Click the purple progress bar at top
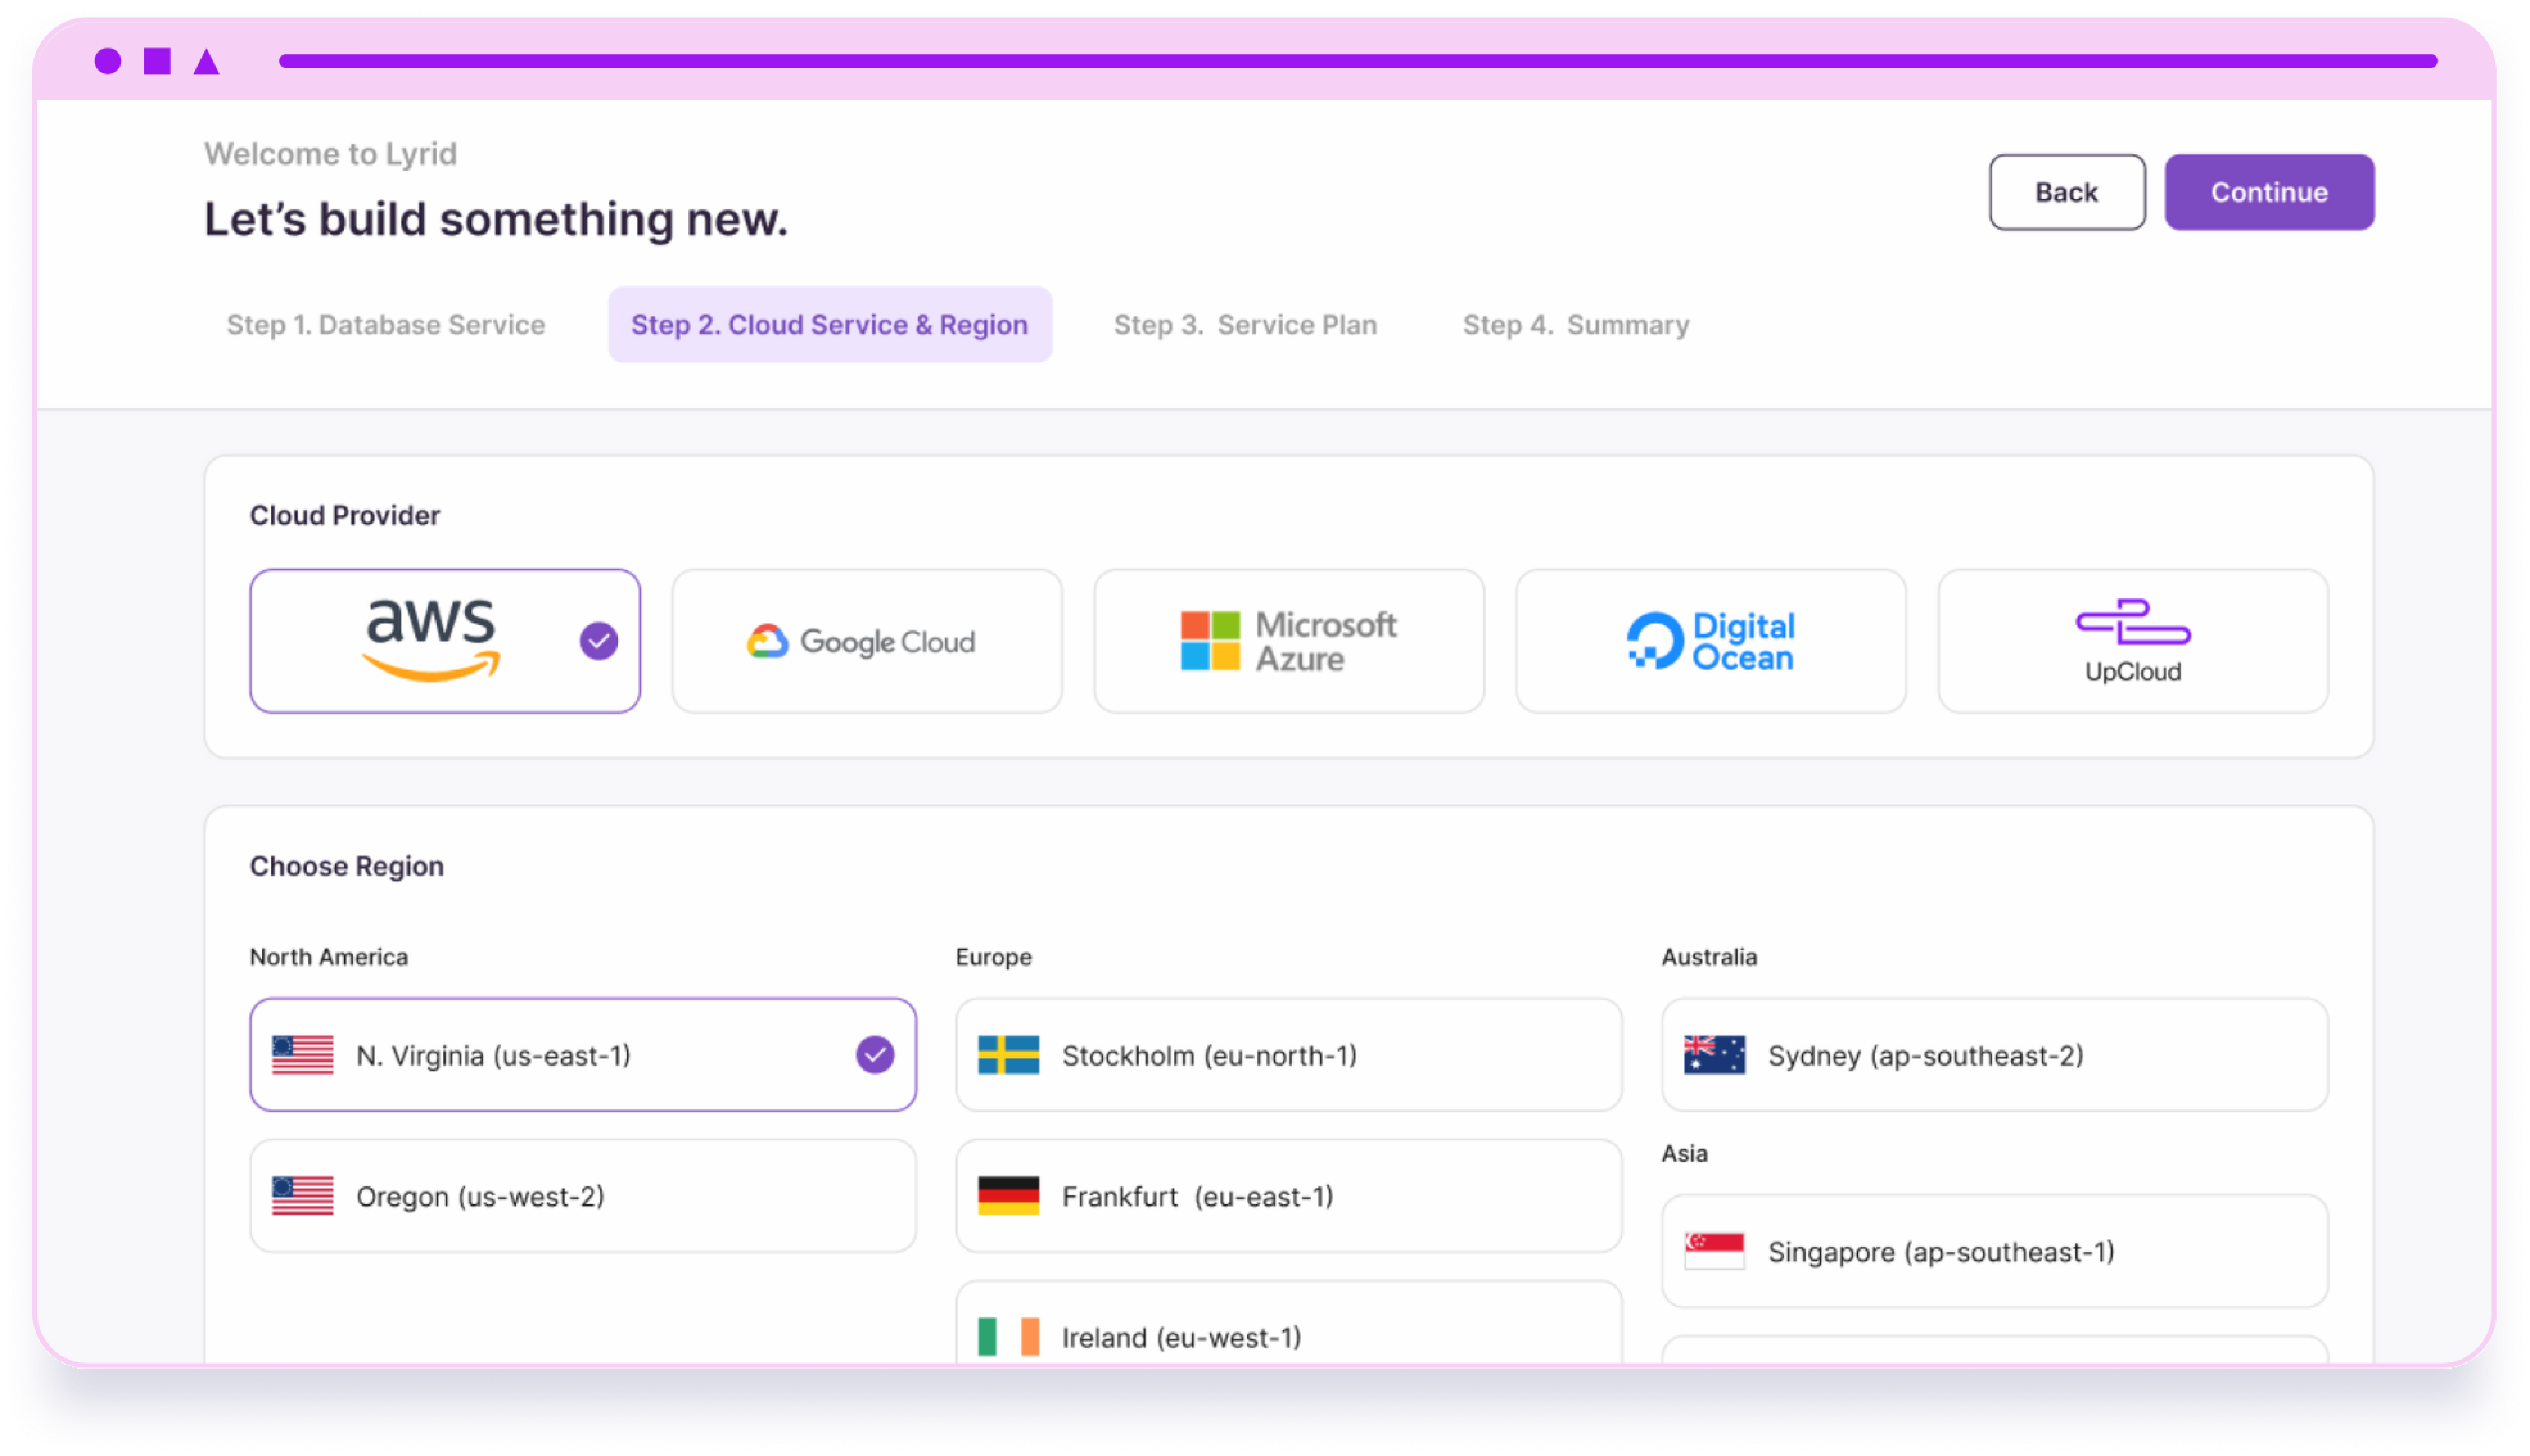This screenshot has height=1456, width=2530. pos(1358,61)
